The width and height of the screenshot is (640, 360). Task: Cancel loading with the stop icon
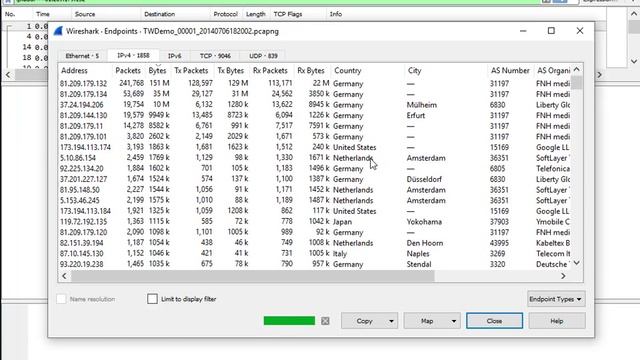pyautogui.click(x=325, y=321)
